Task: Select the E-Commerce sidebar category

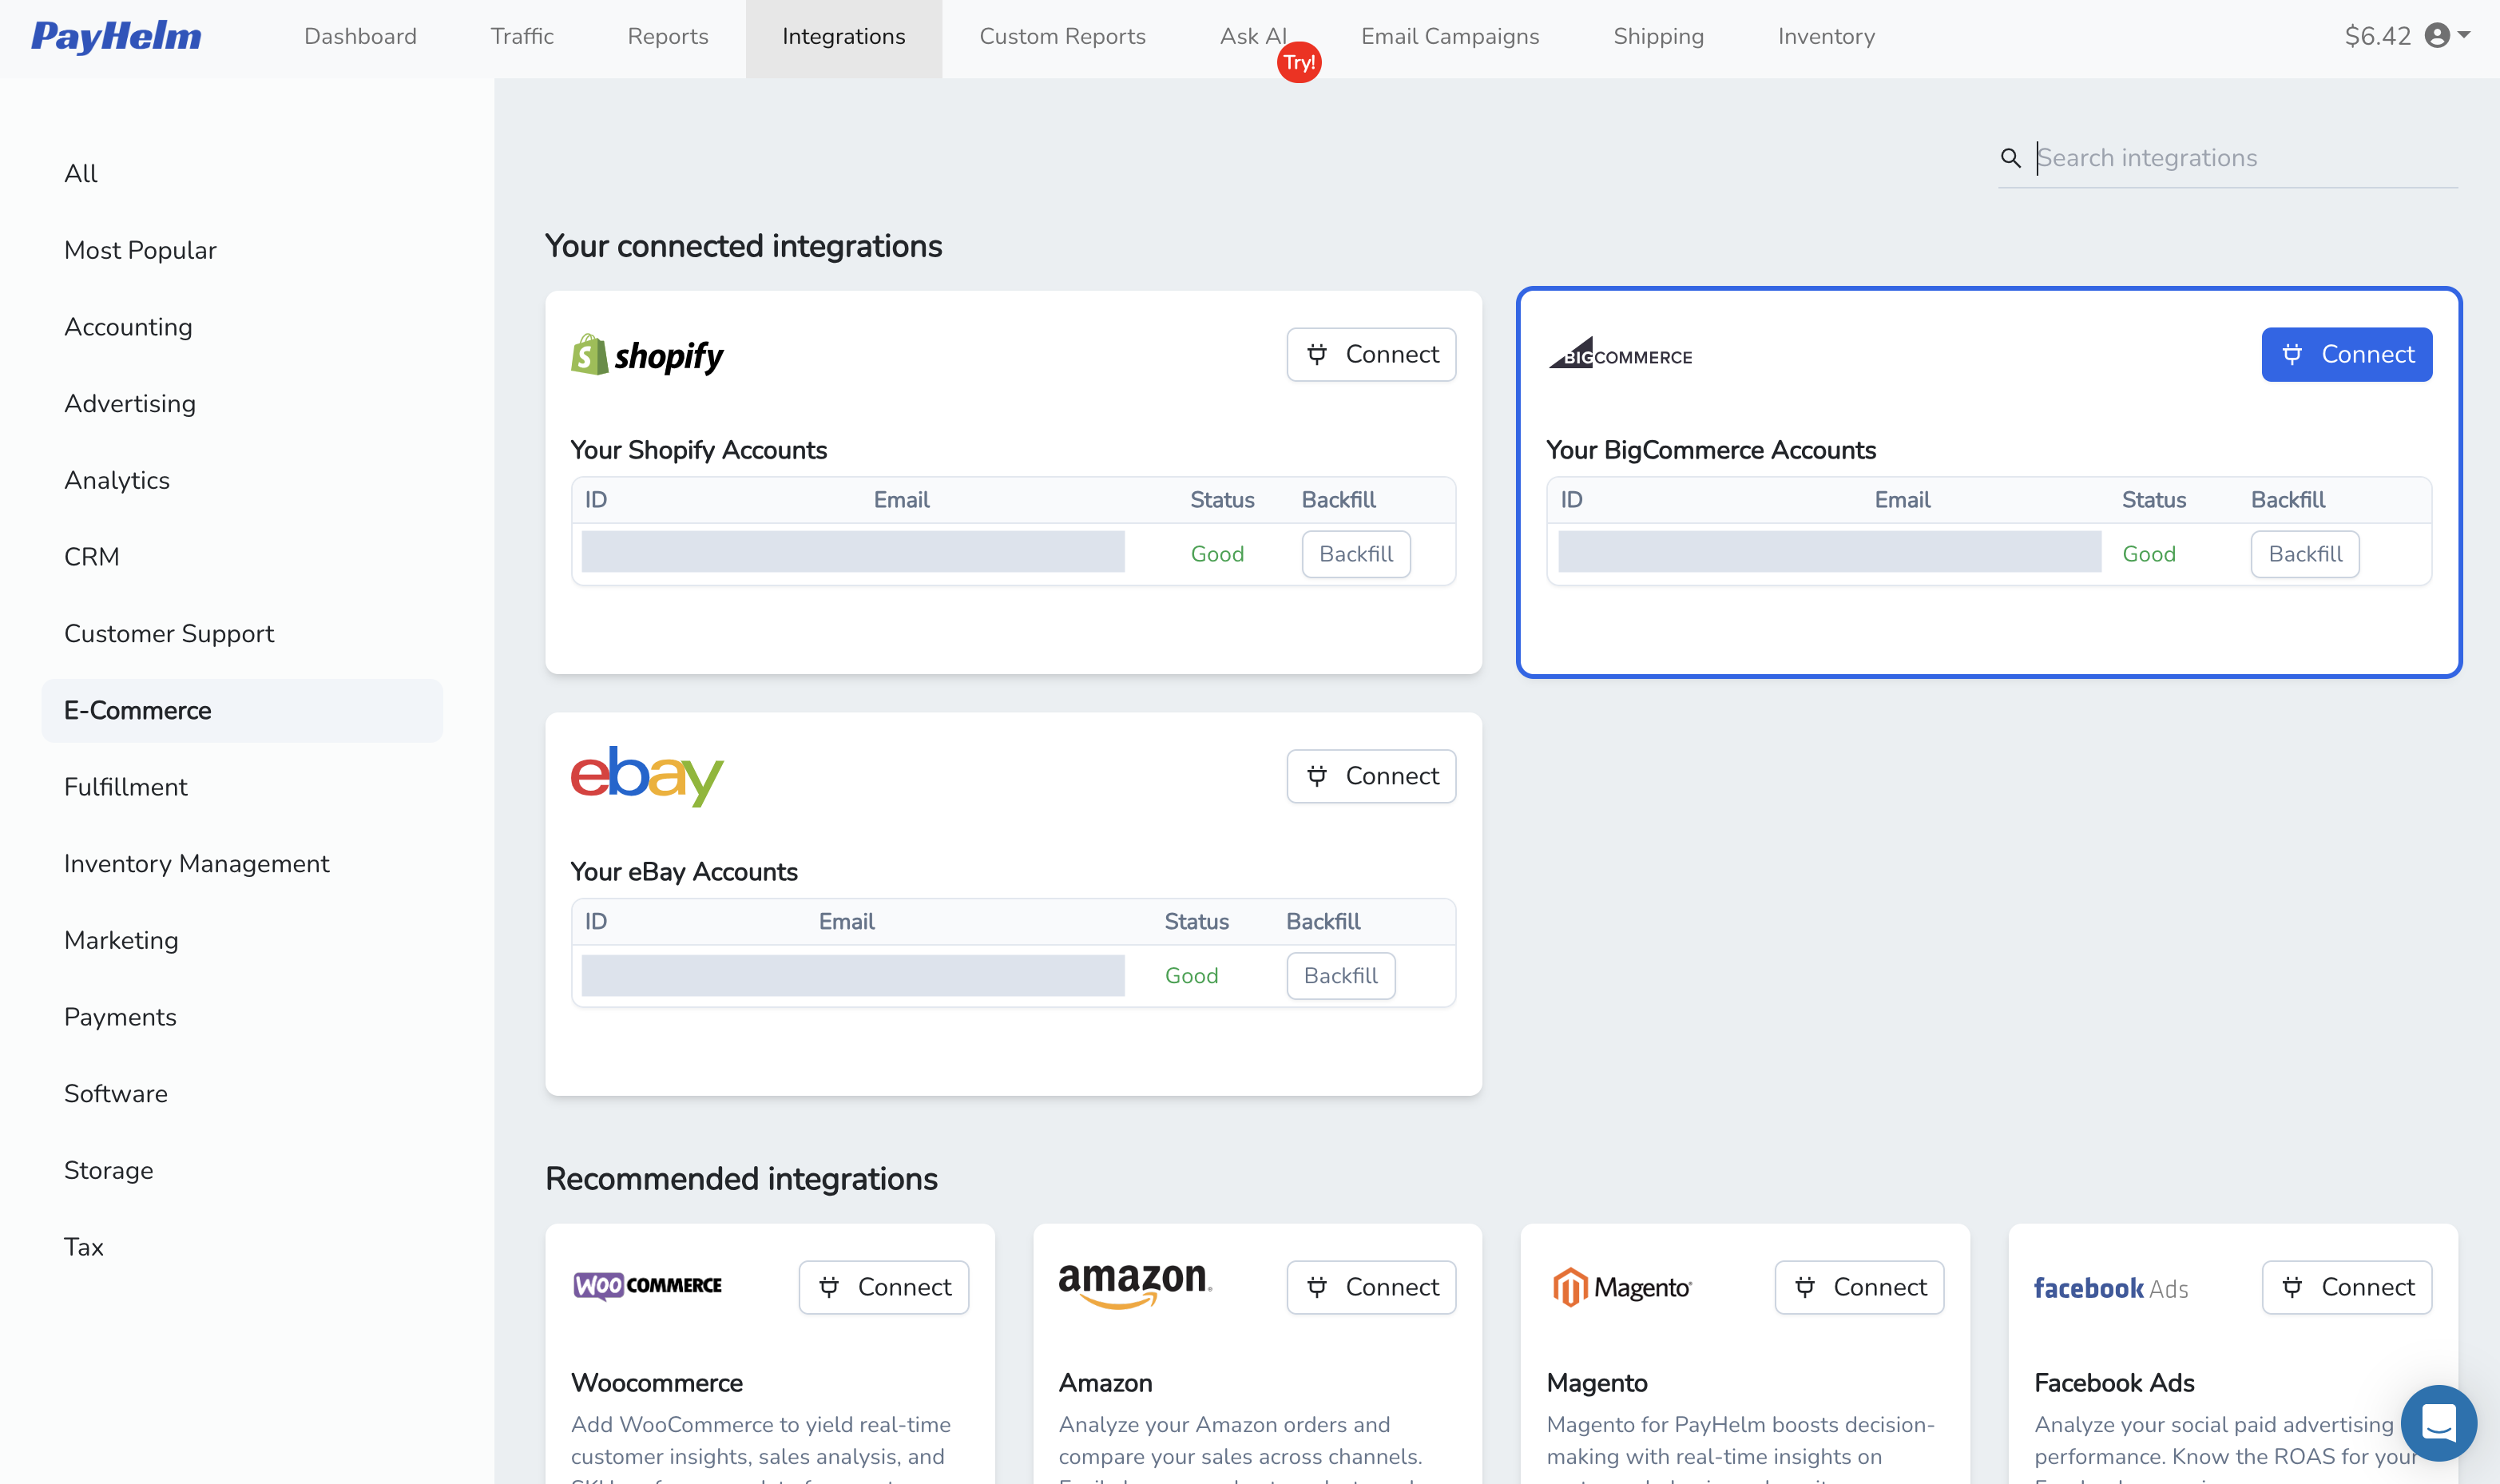Action: [137, 710]
